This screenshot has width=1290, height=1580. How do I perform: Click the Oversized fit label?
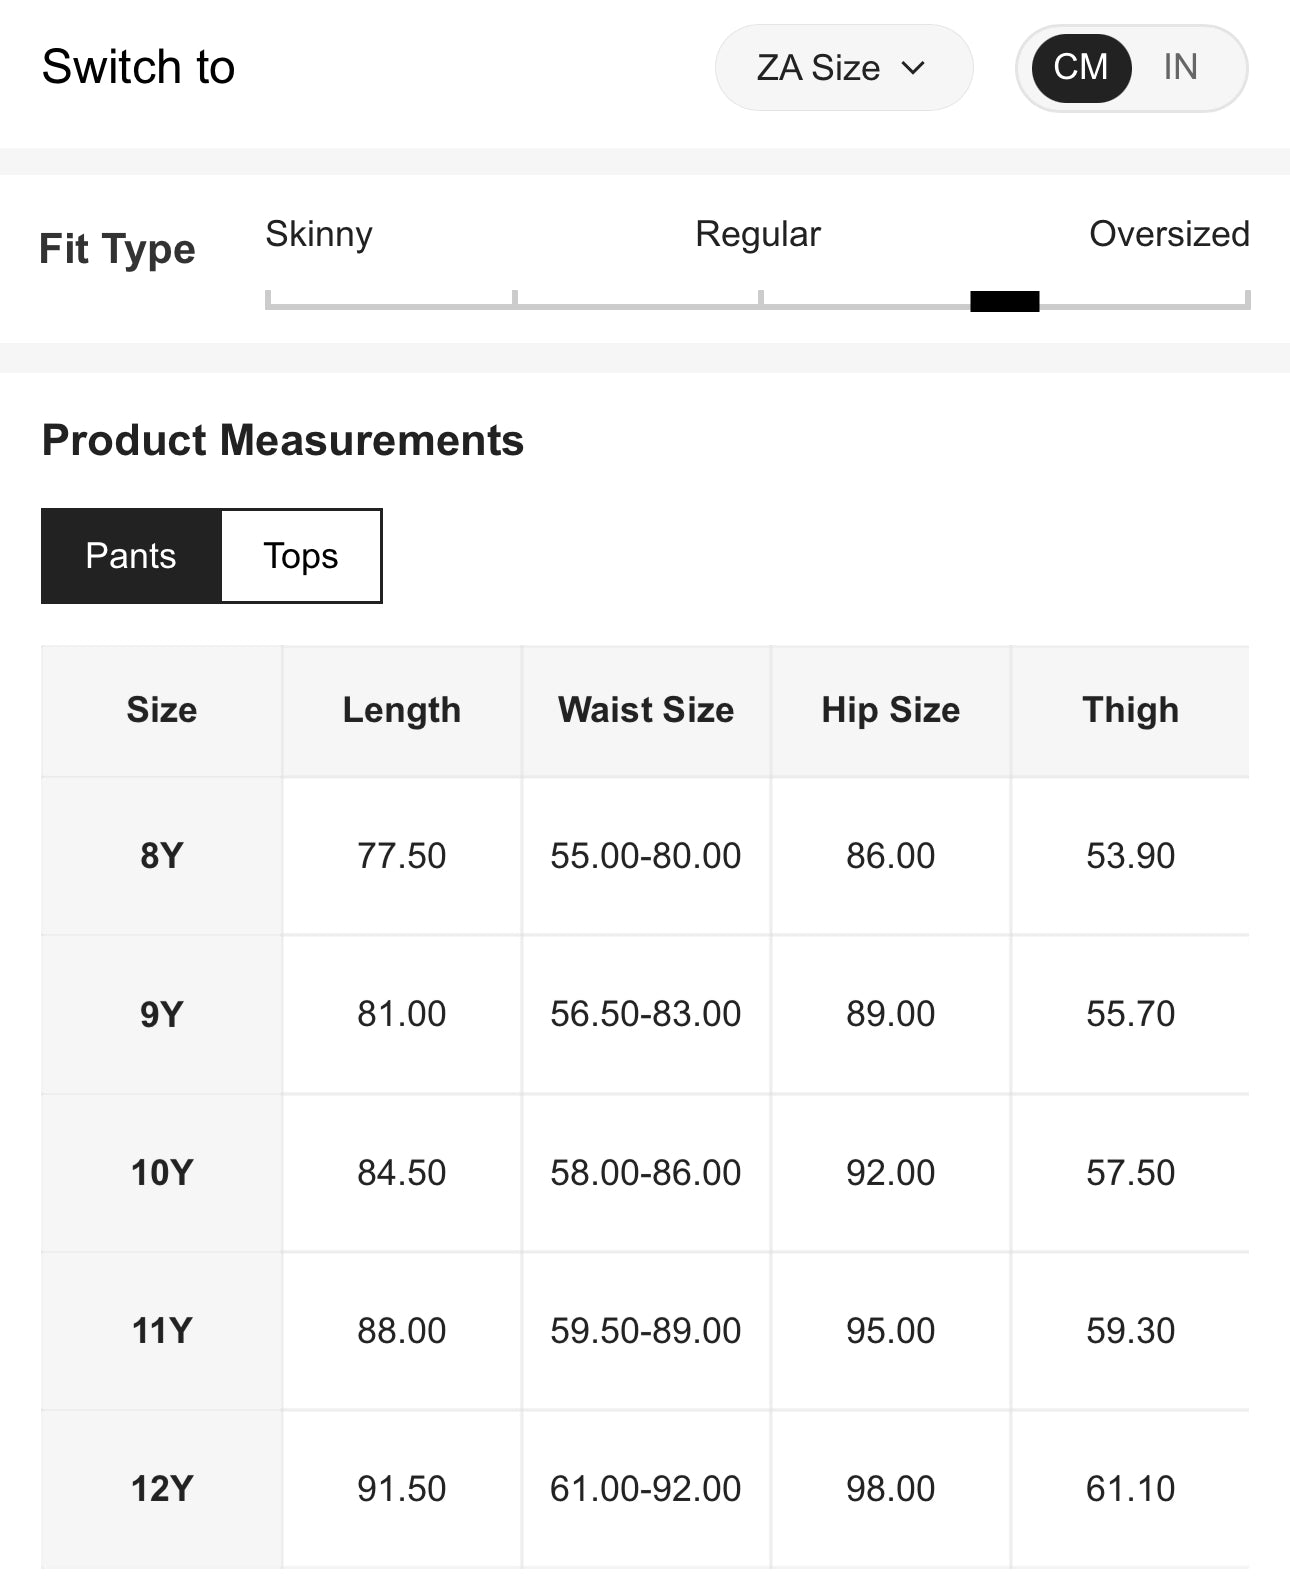tap(1168, 234)
